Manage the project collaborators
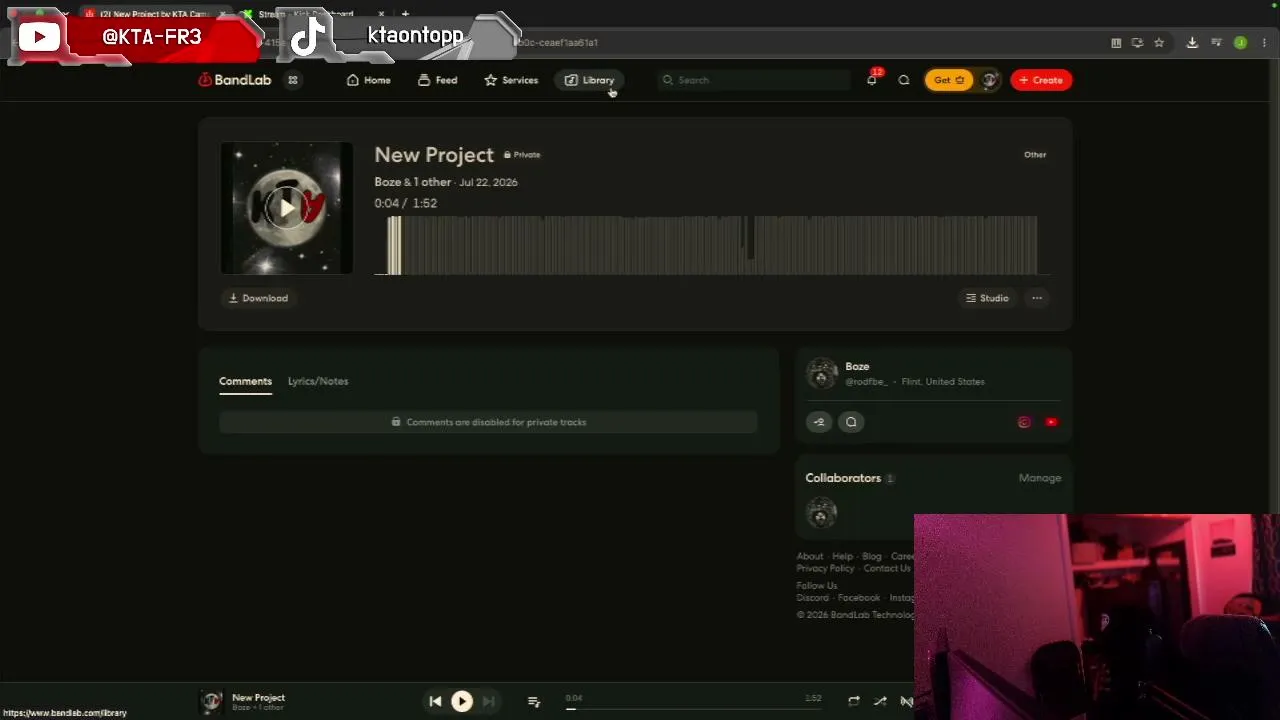 coord(1040,478)
